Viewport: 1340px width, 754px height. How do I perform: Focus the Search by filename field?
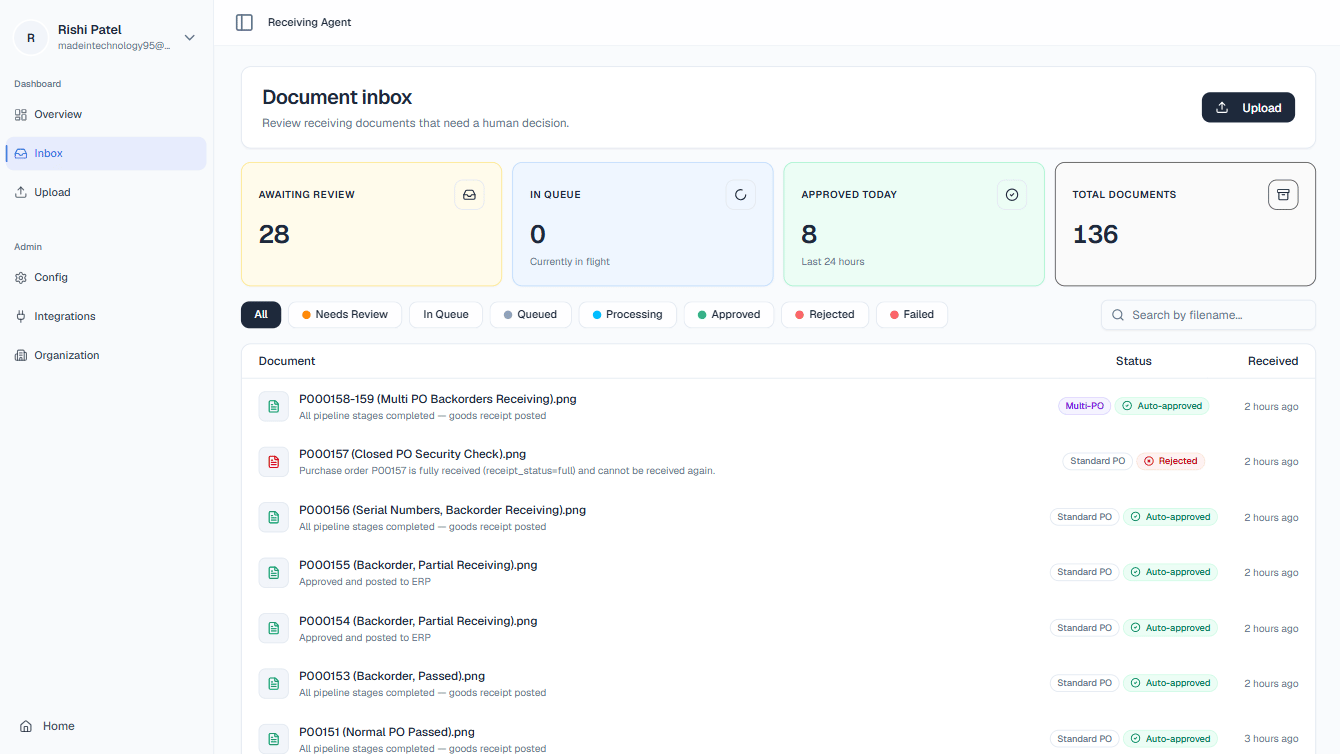coord(1208,315)
